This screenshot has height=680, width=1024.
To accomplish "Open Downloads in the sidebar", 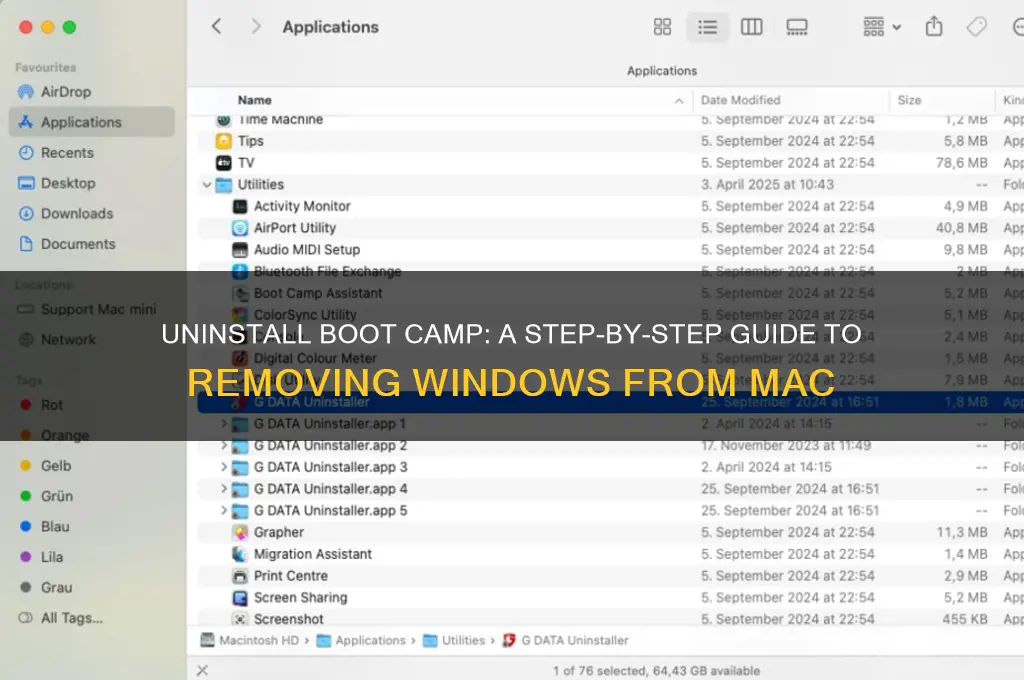I will (x=65, y=214).
